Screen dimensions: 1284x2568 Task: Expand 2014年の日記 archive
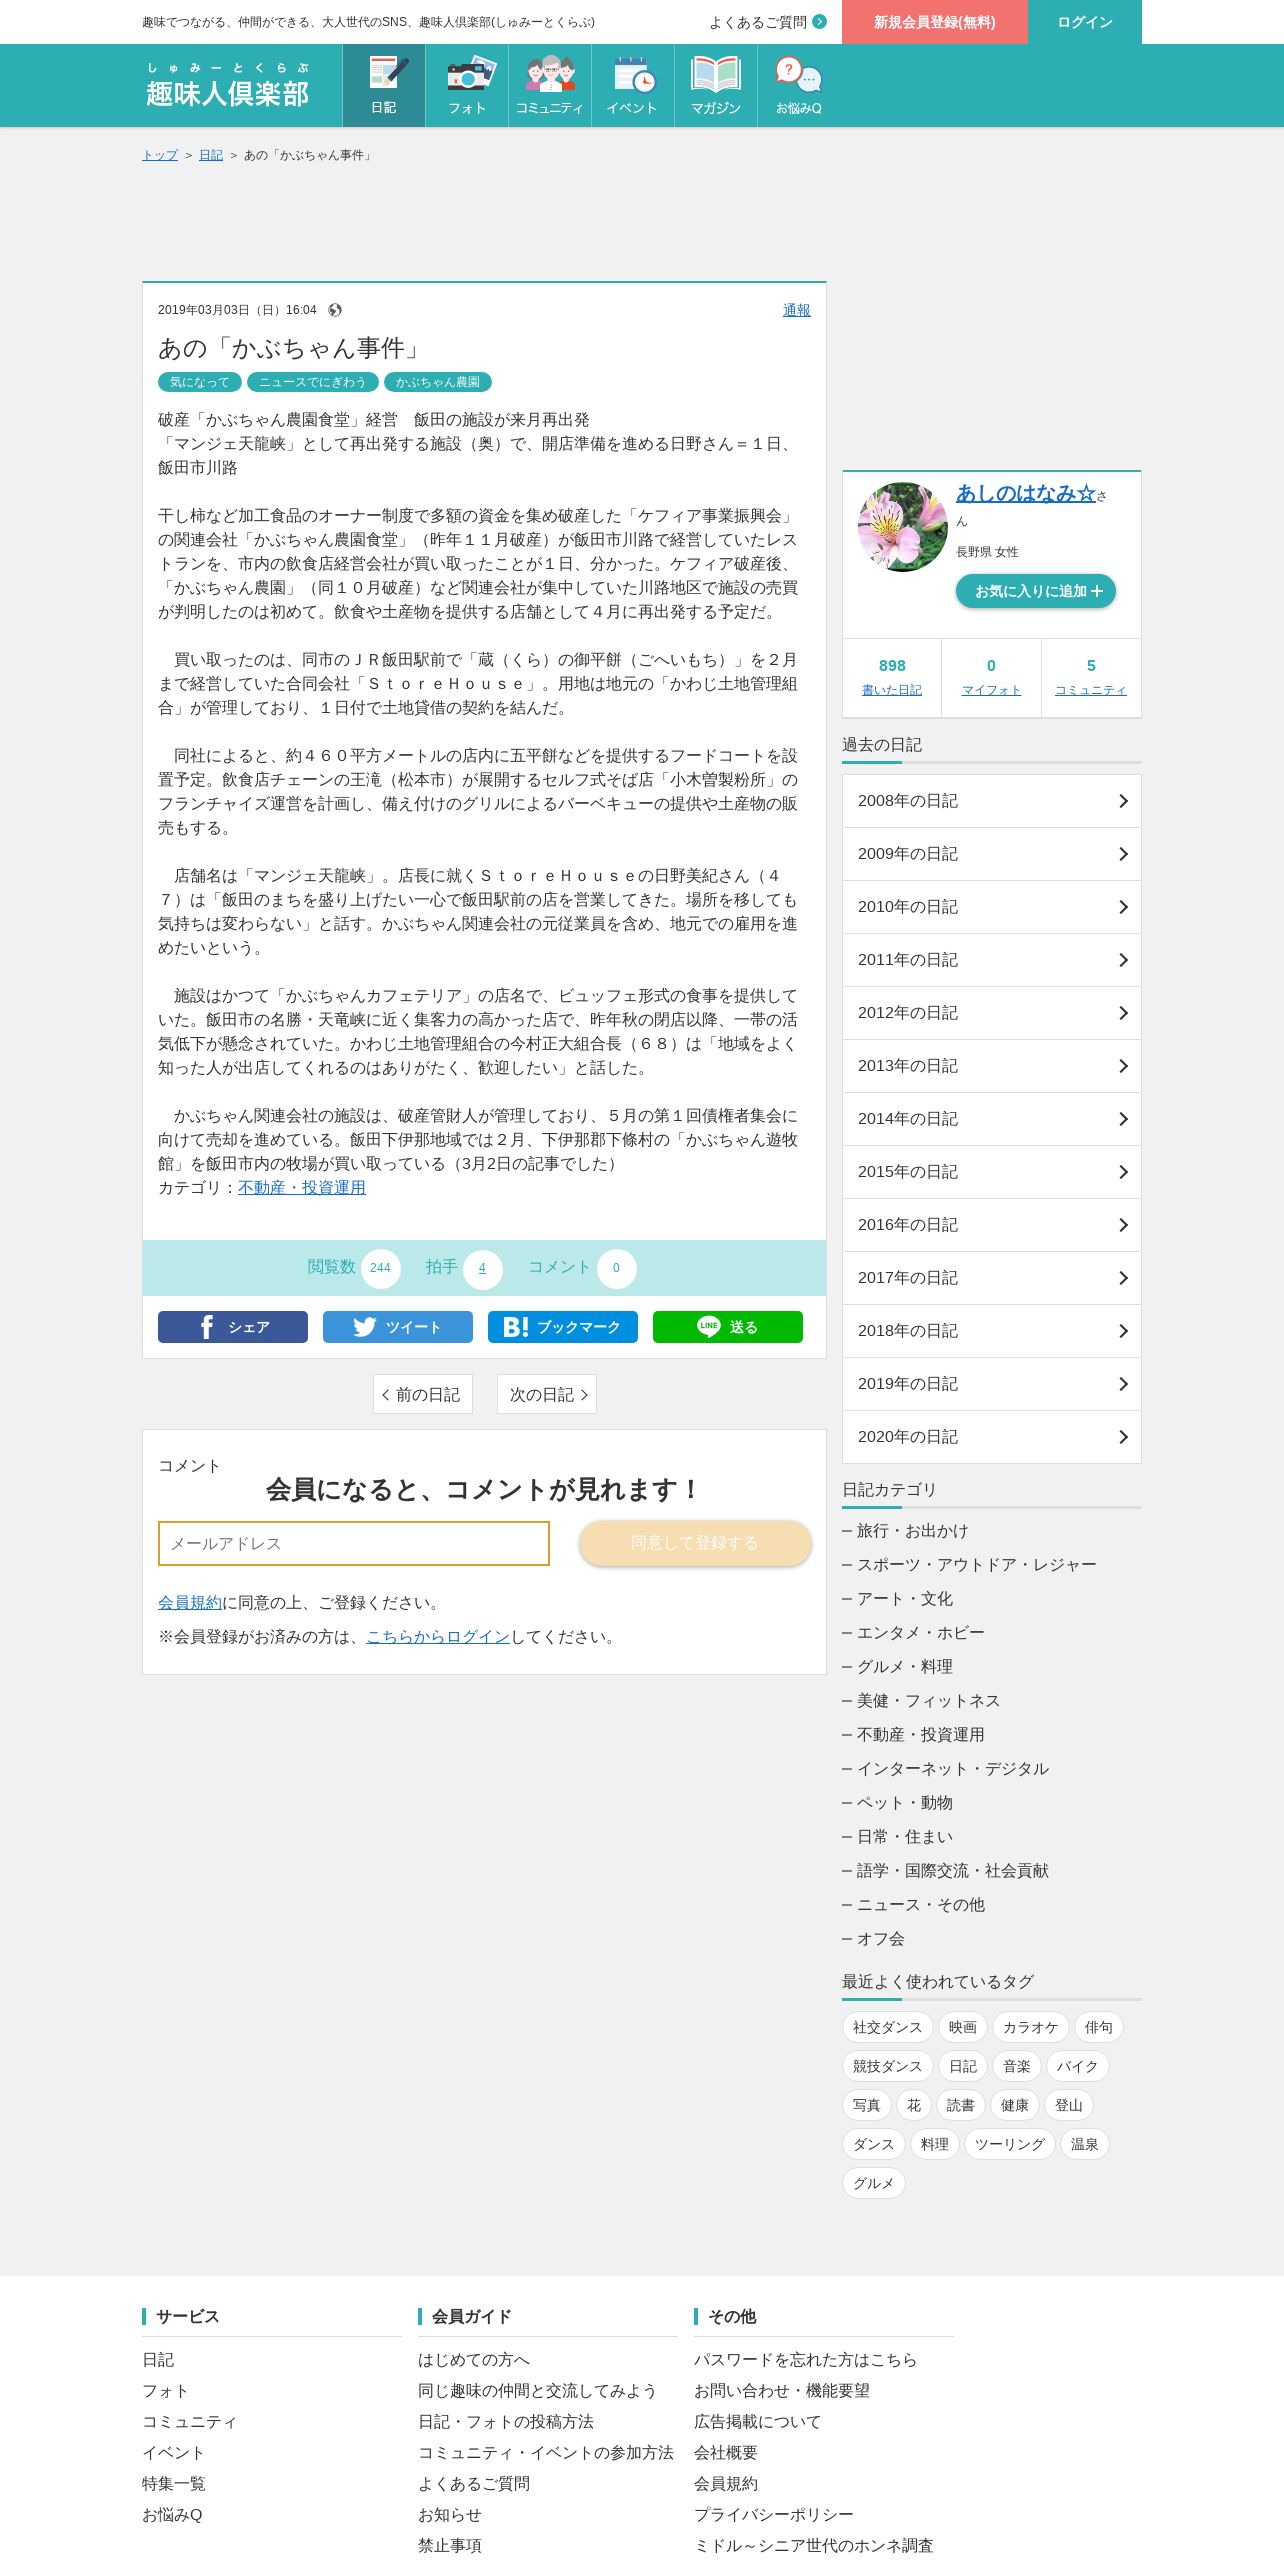992,1119
